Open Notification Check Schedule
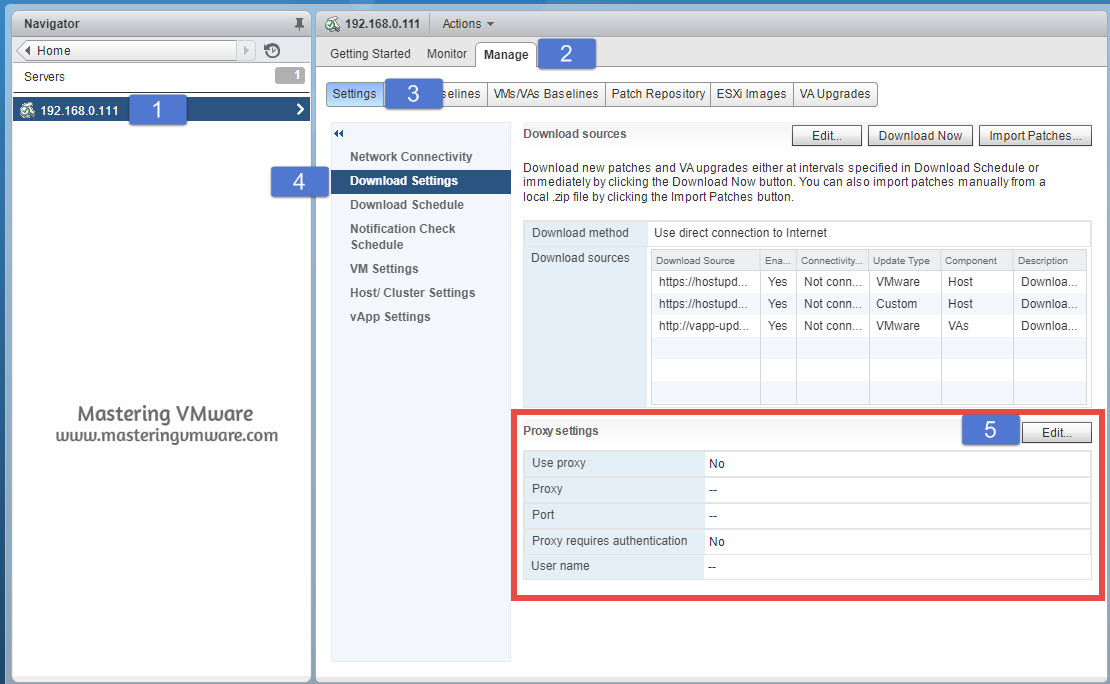 [x=402, y=236]
